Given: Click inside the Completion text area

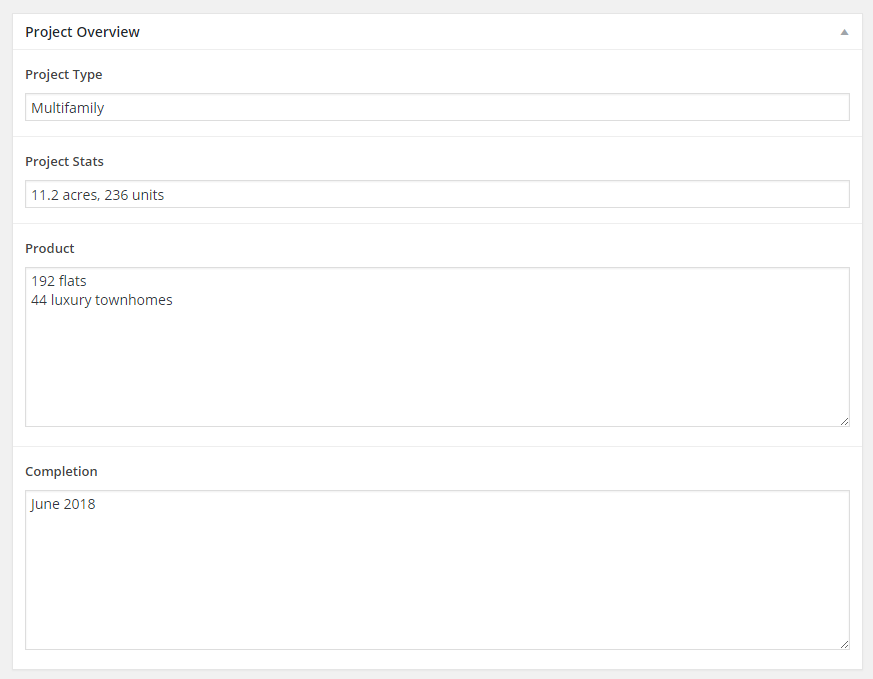Looking at the screenshot, I should [x=437, y=570].
